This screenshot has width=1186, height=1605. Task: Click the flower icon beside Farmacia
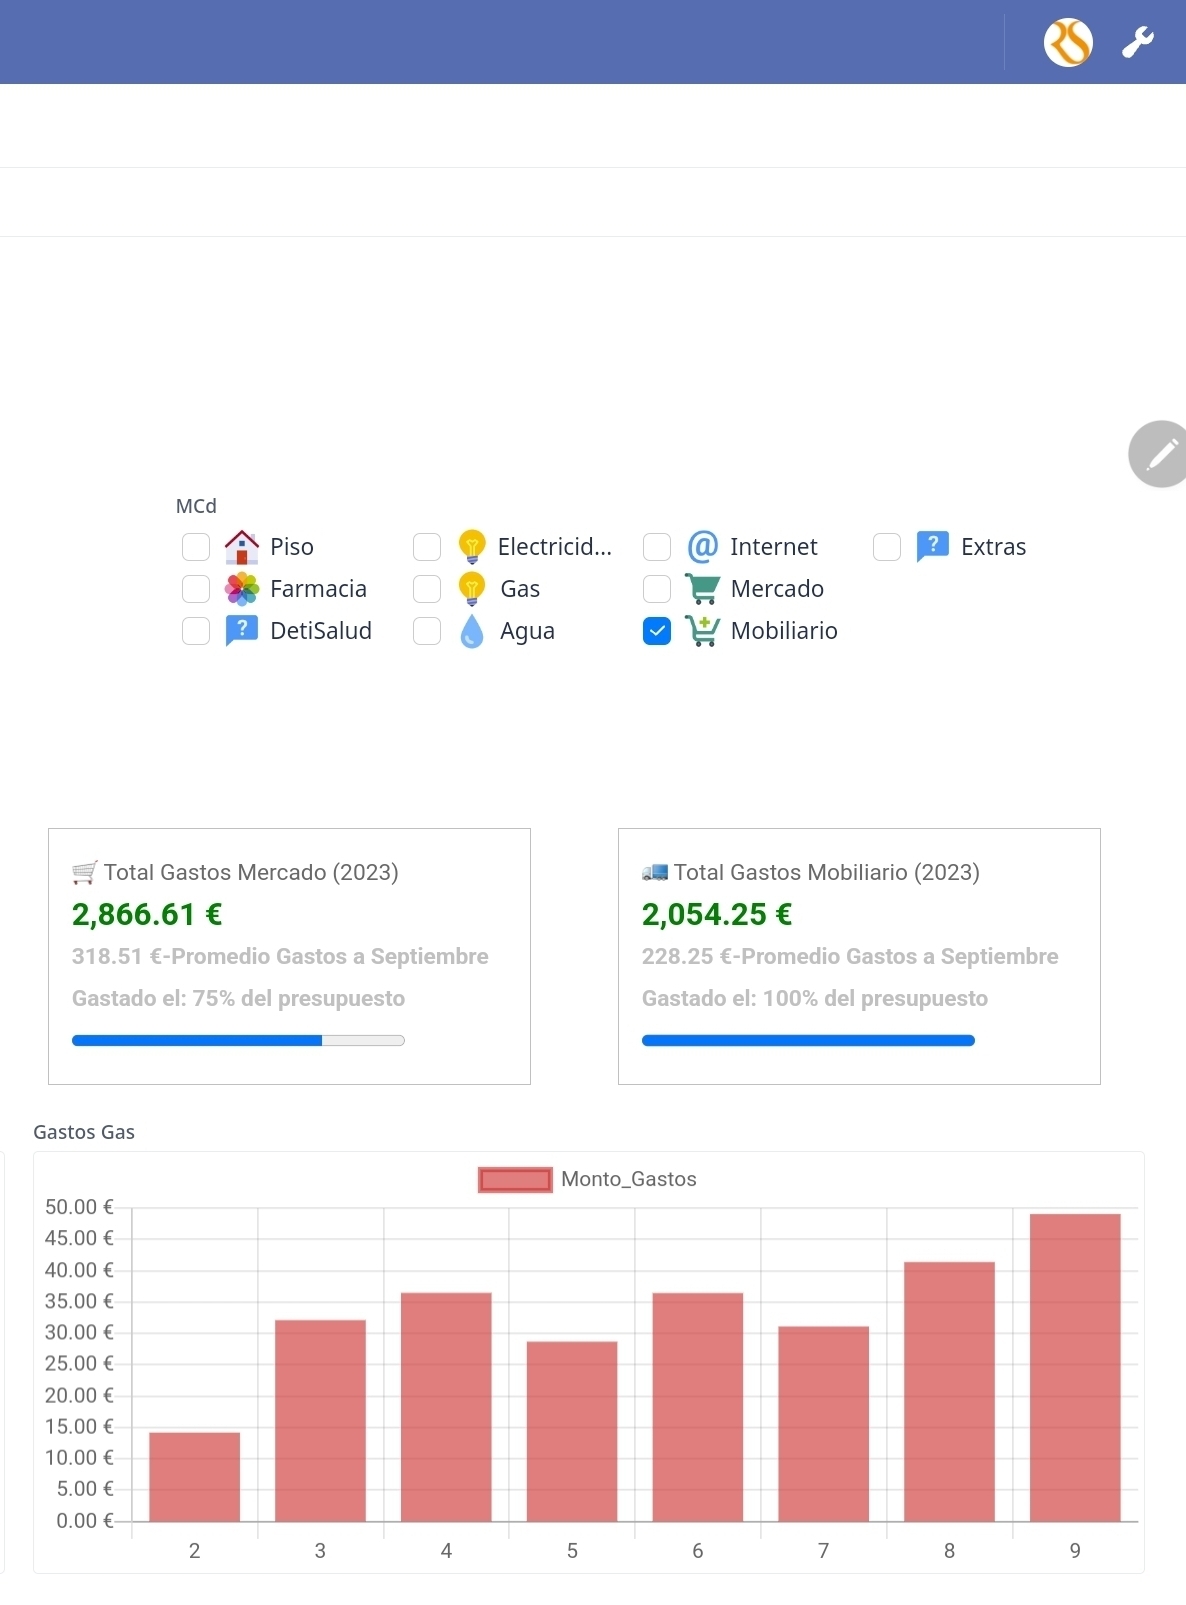click(242, 589)
